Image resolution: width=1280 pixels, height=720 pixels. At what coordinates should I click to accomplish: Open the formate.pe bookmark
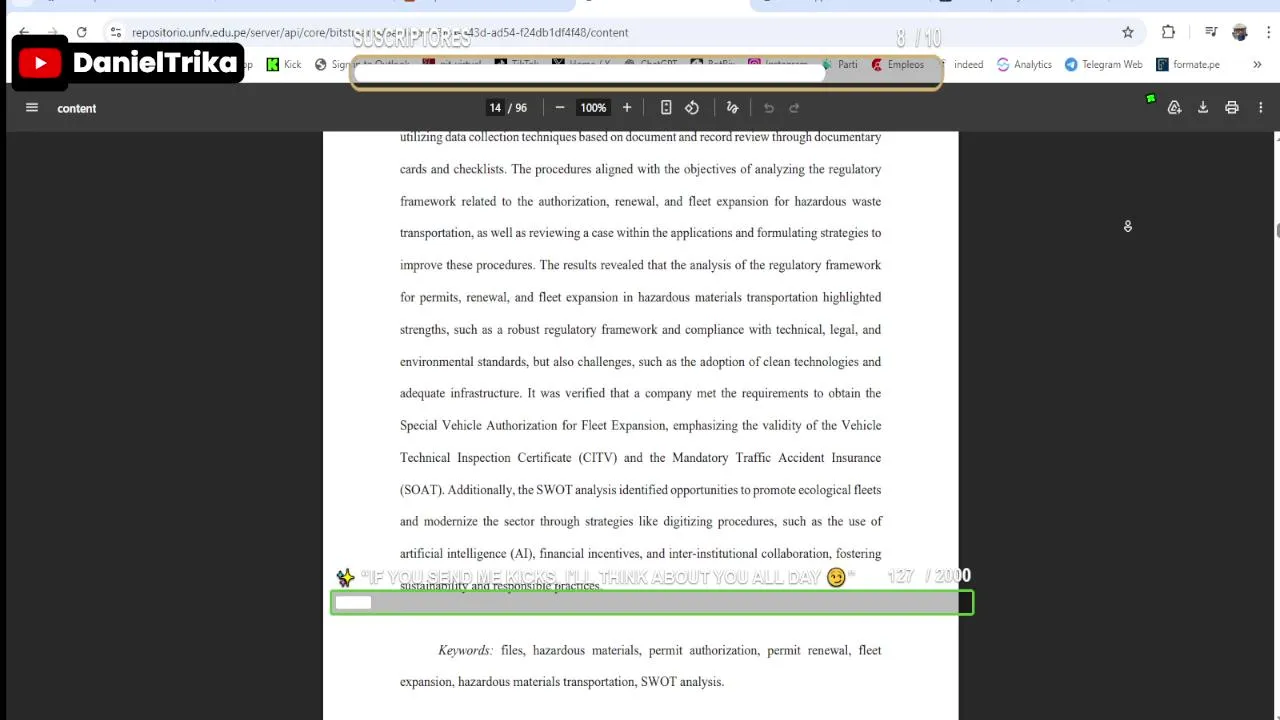coord(1188,64)
